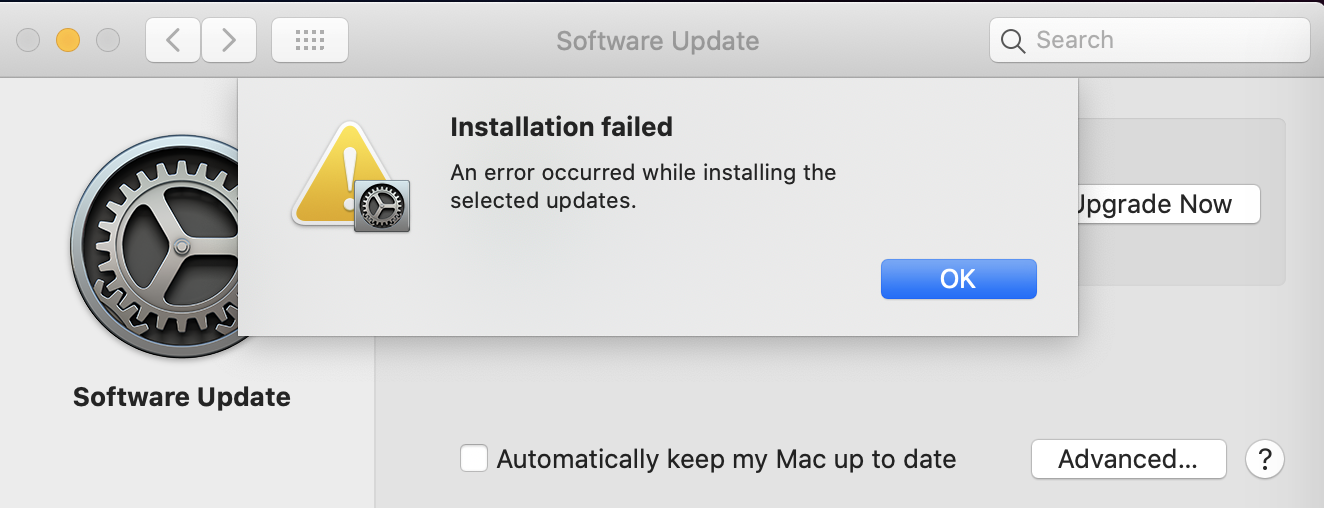1324x508 pixels.
Task: Click the Software Update window title
Action: click(x=657, y=41)
